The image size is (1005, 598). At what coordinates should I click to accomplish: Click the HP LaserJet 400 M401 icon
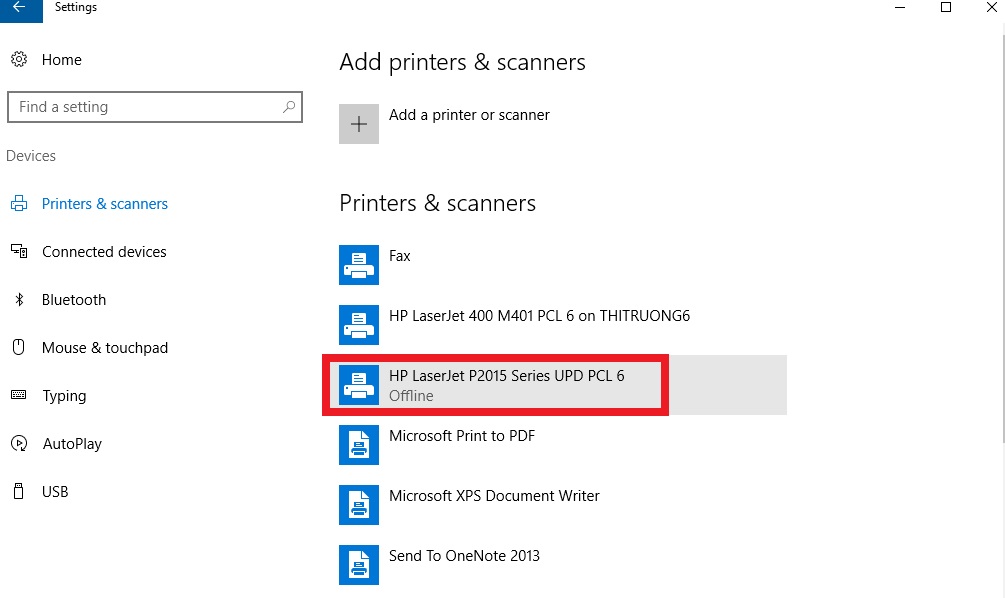tap(359, 325)
